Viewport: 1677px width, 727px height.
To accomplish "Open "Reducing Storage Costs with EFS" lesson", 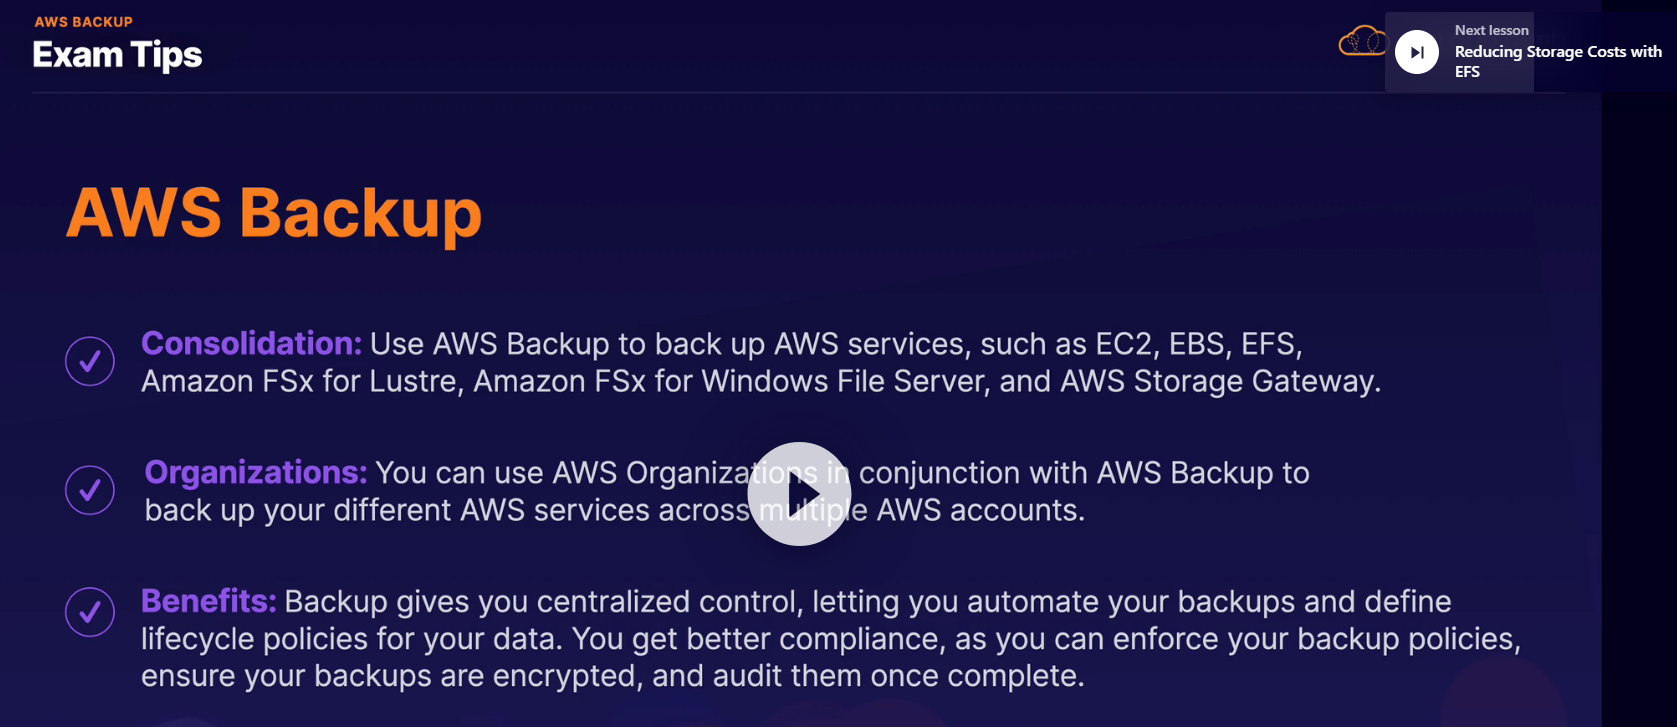I will click(1557, 61).
